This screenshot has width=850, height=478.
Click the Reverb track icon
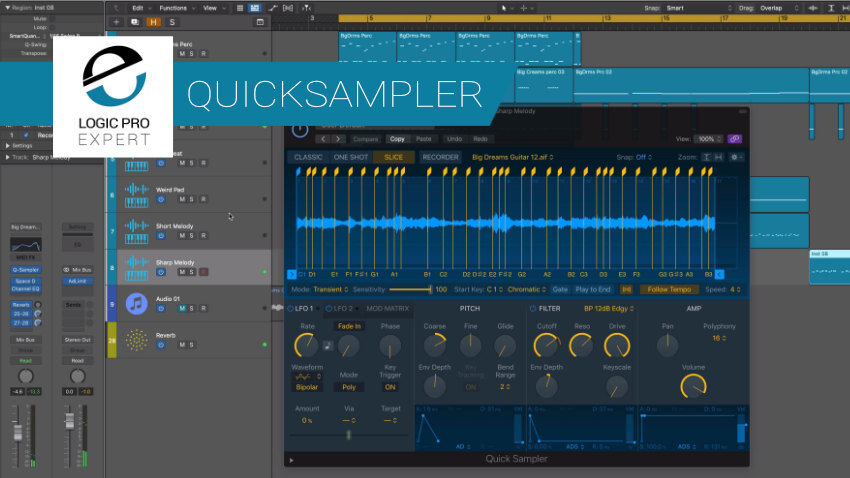137,340
